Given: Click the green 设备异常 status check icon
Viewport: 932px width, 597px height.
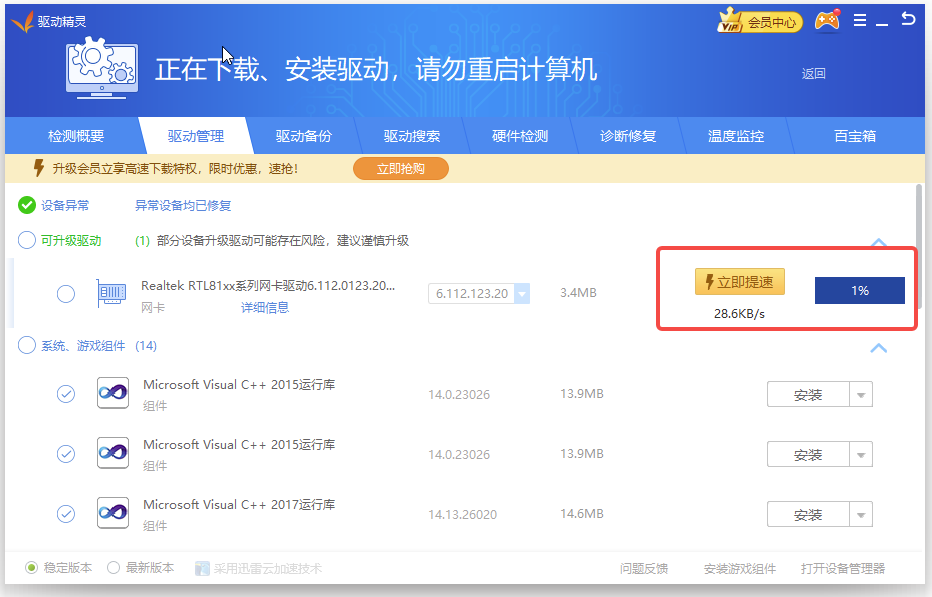Looking at the screenshot, I should click(x=27, y=205).
